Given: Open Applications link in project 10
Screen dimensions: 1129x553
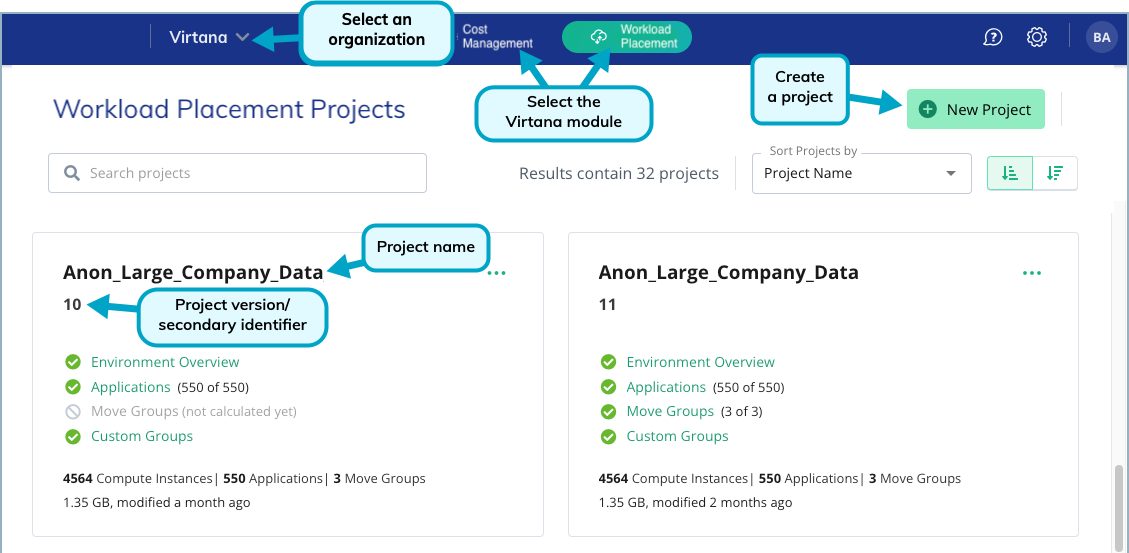Looking at the screenshot, I should pyautogui.click(x=130, y=387).
